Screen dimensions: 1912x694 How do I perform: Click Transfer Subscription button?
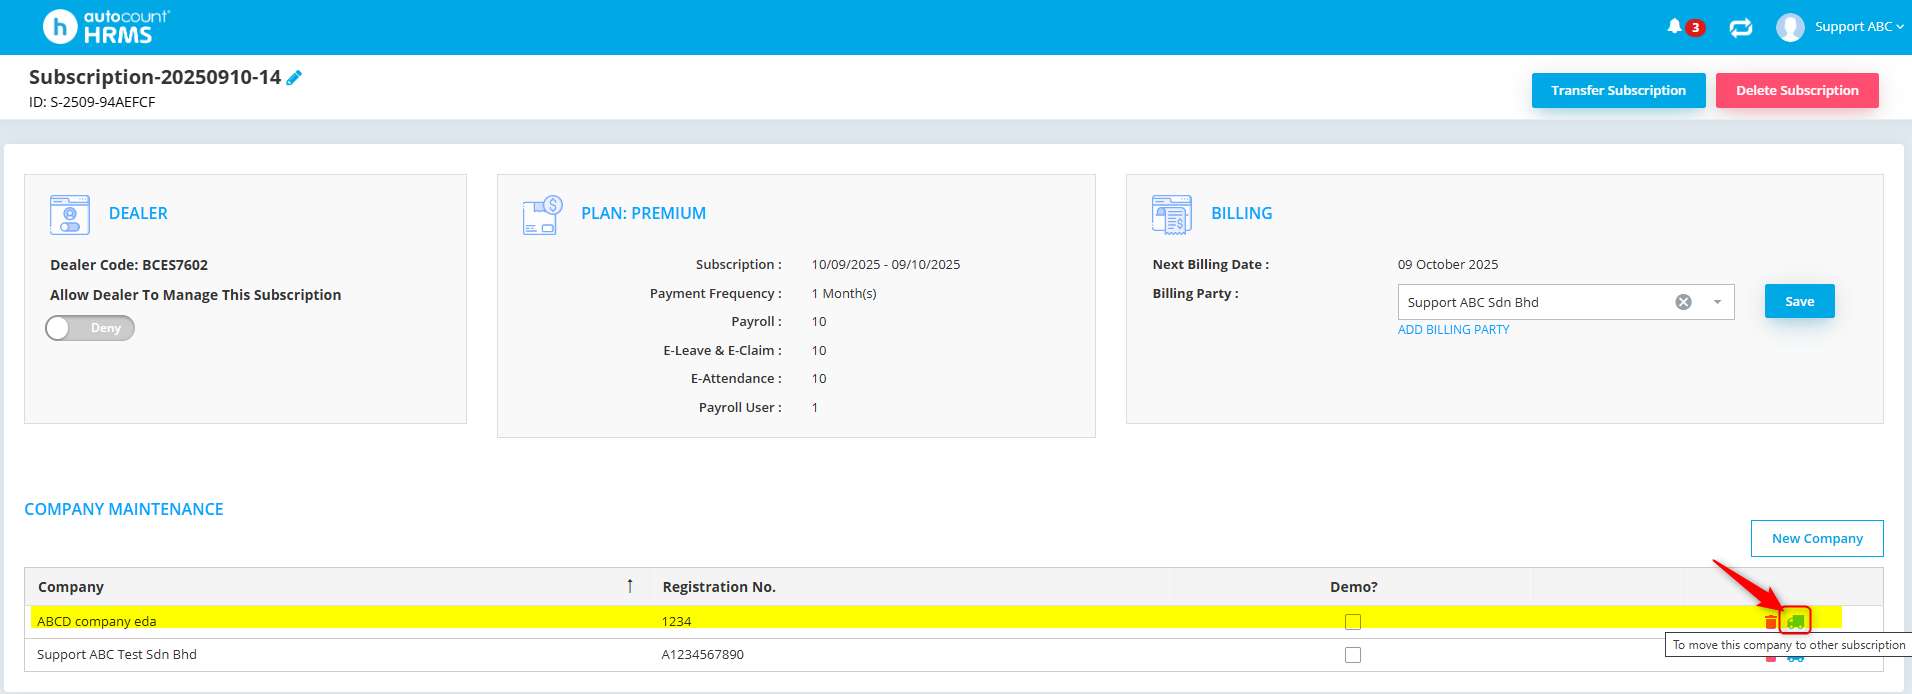pos(1618,90)
